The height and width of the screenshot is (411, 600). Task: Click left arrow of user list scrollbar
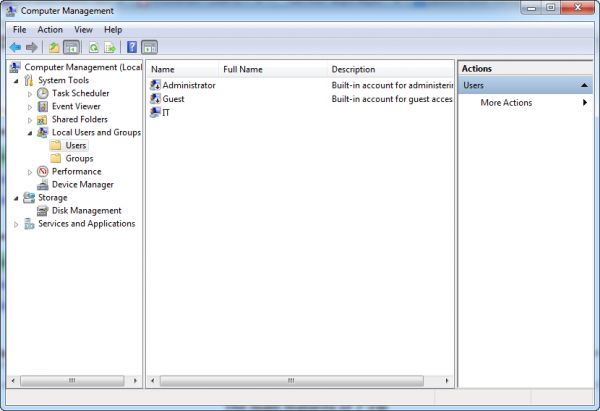153,381
